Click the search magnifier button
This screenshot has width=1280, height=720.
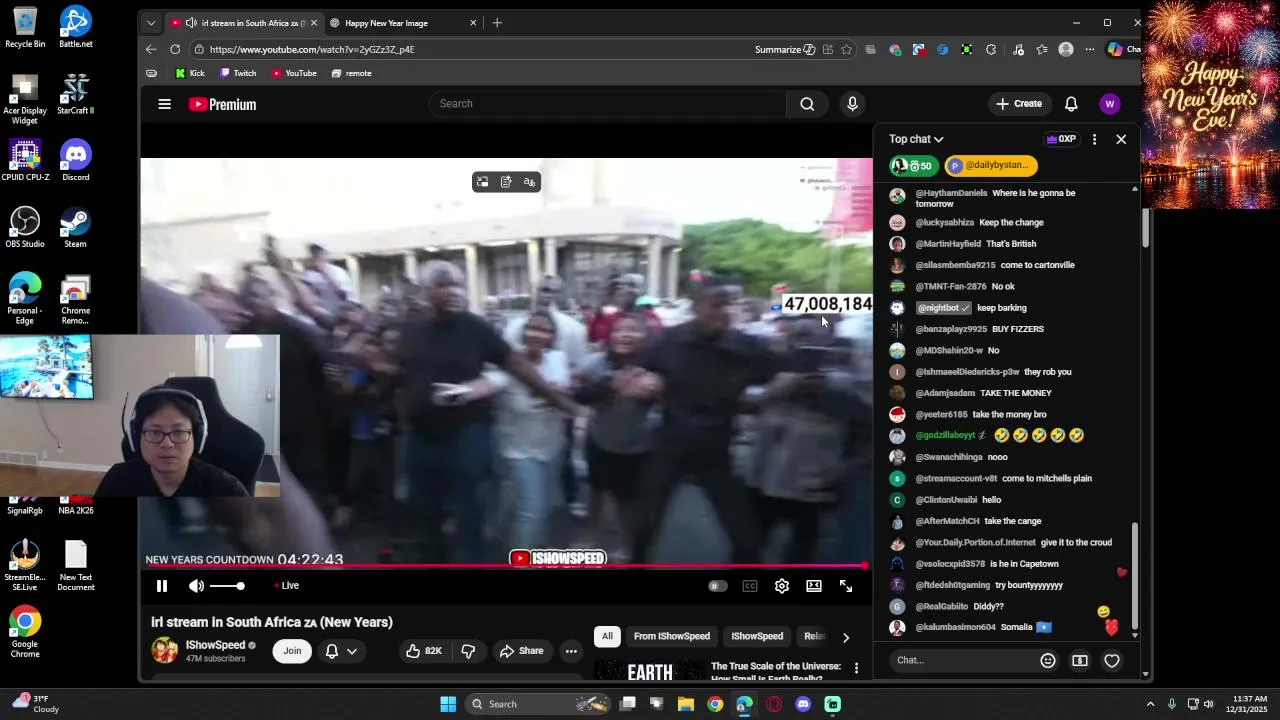point(807,104)
